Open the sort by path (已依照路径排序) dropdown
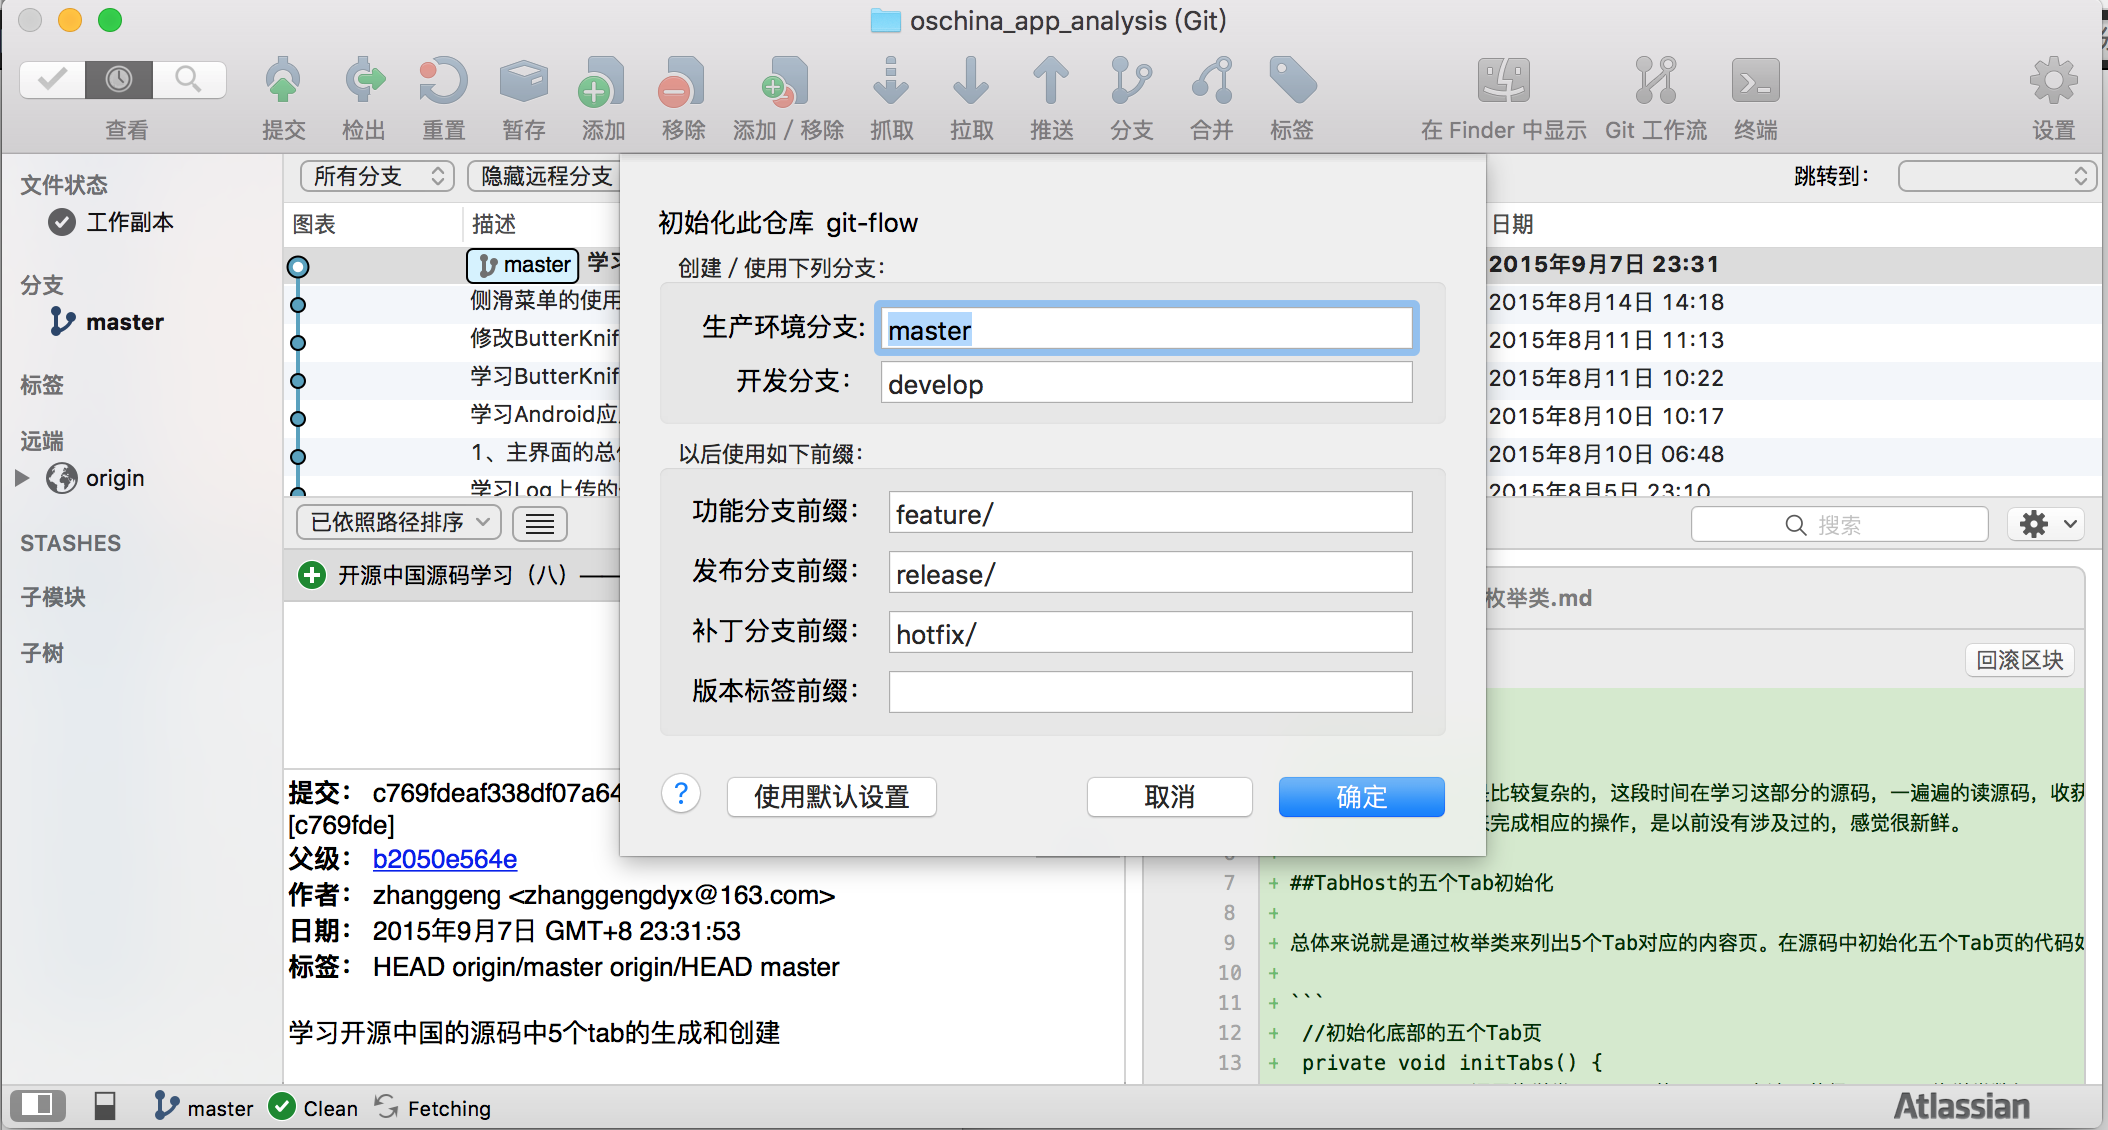The width and height of the screenshot is (2108, 1130). tap(398, 522)
